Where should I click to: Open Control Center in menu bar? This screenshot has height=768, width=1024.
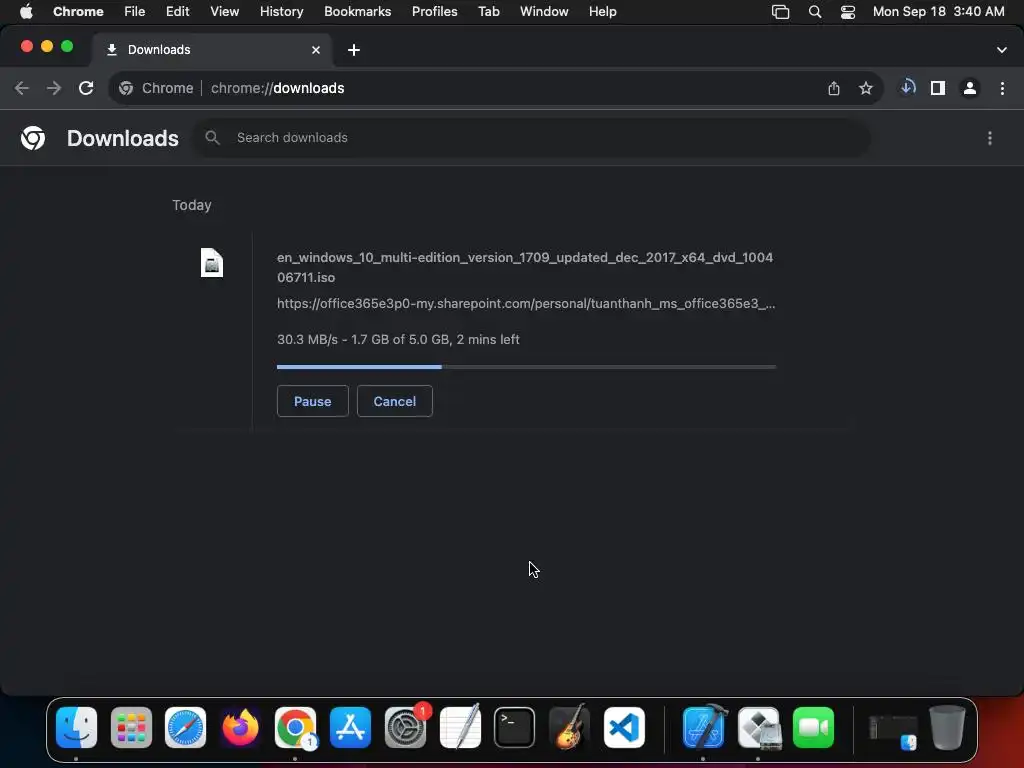848,12
